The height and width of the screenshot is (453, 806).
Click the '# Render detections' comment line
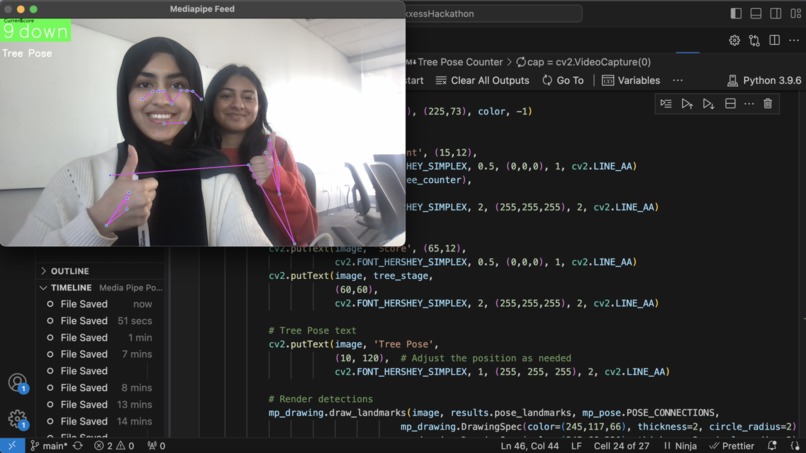click(x=320, y=399)
